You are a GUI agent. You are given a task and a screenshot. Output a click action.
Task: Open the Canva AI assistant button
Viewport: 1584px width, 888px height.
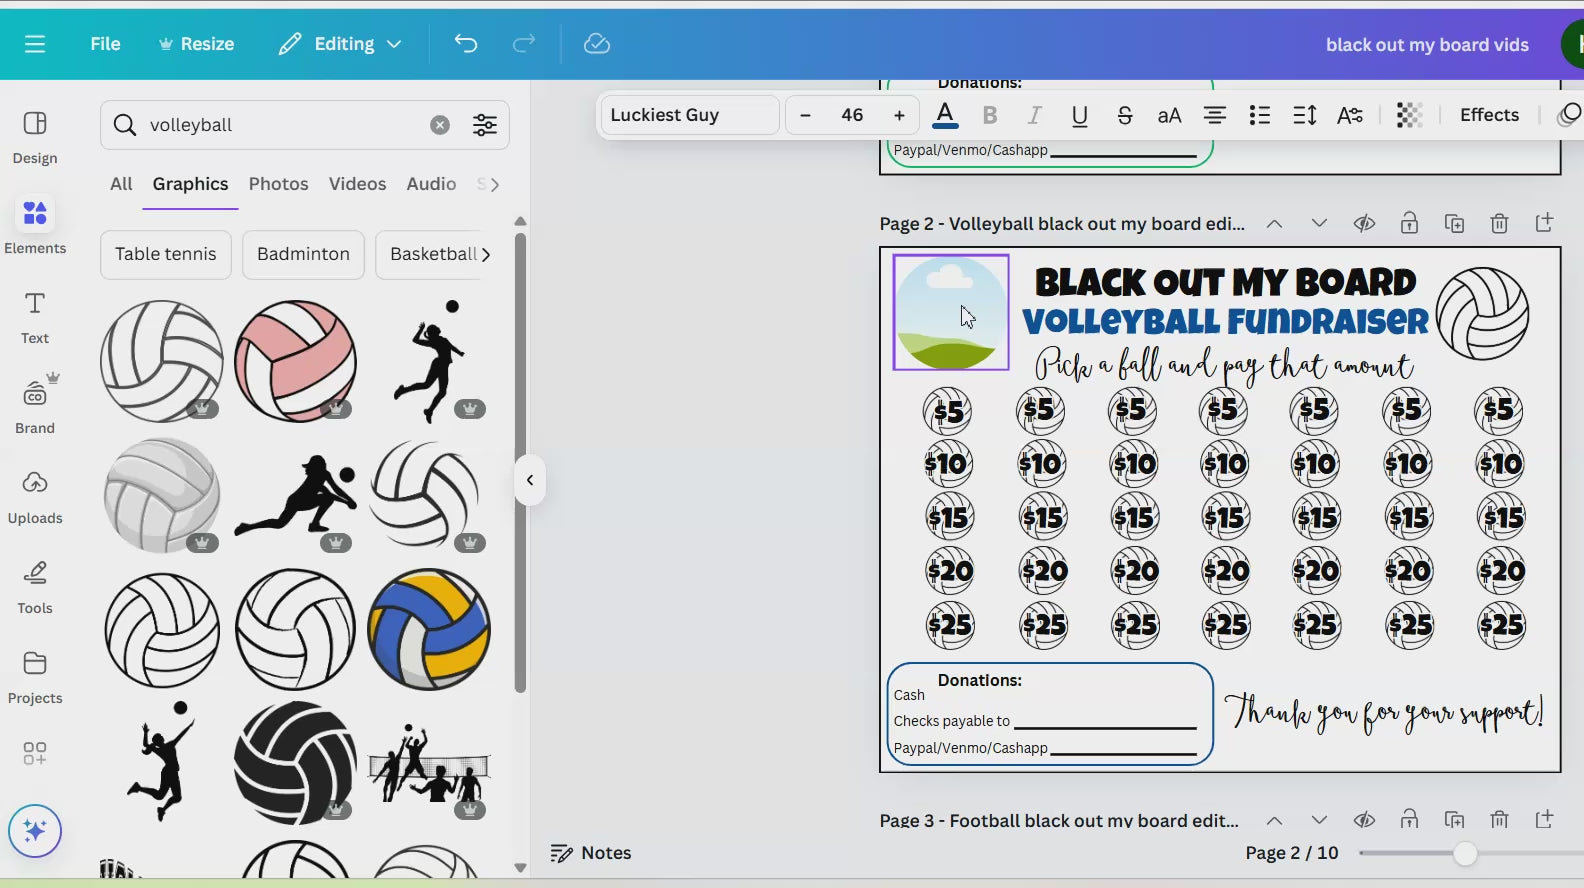pos(35,831)
